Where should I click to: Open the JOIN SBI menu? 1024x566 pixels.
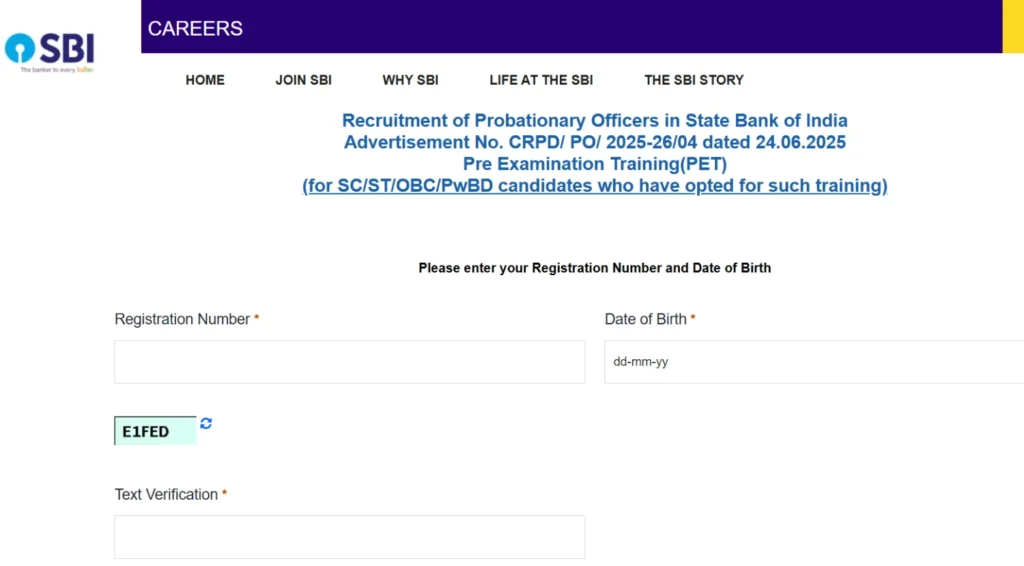(304, 80)
